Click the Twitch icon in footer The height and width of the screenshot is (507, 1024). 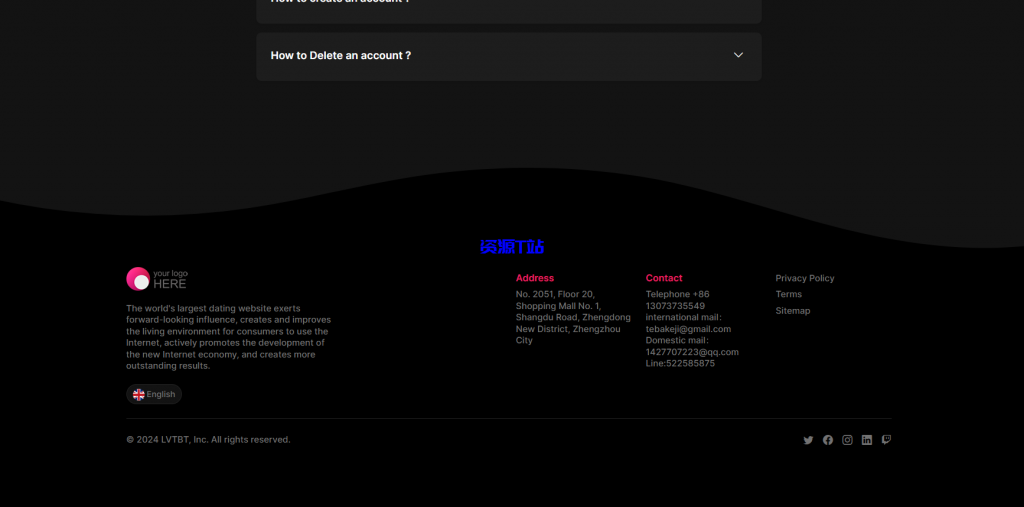[886, 440]
